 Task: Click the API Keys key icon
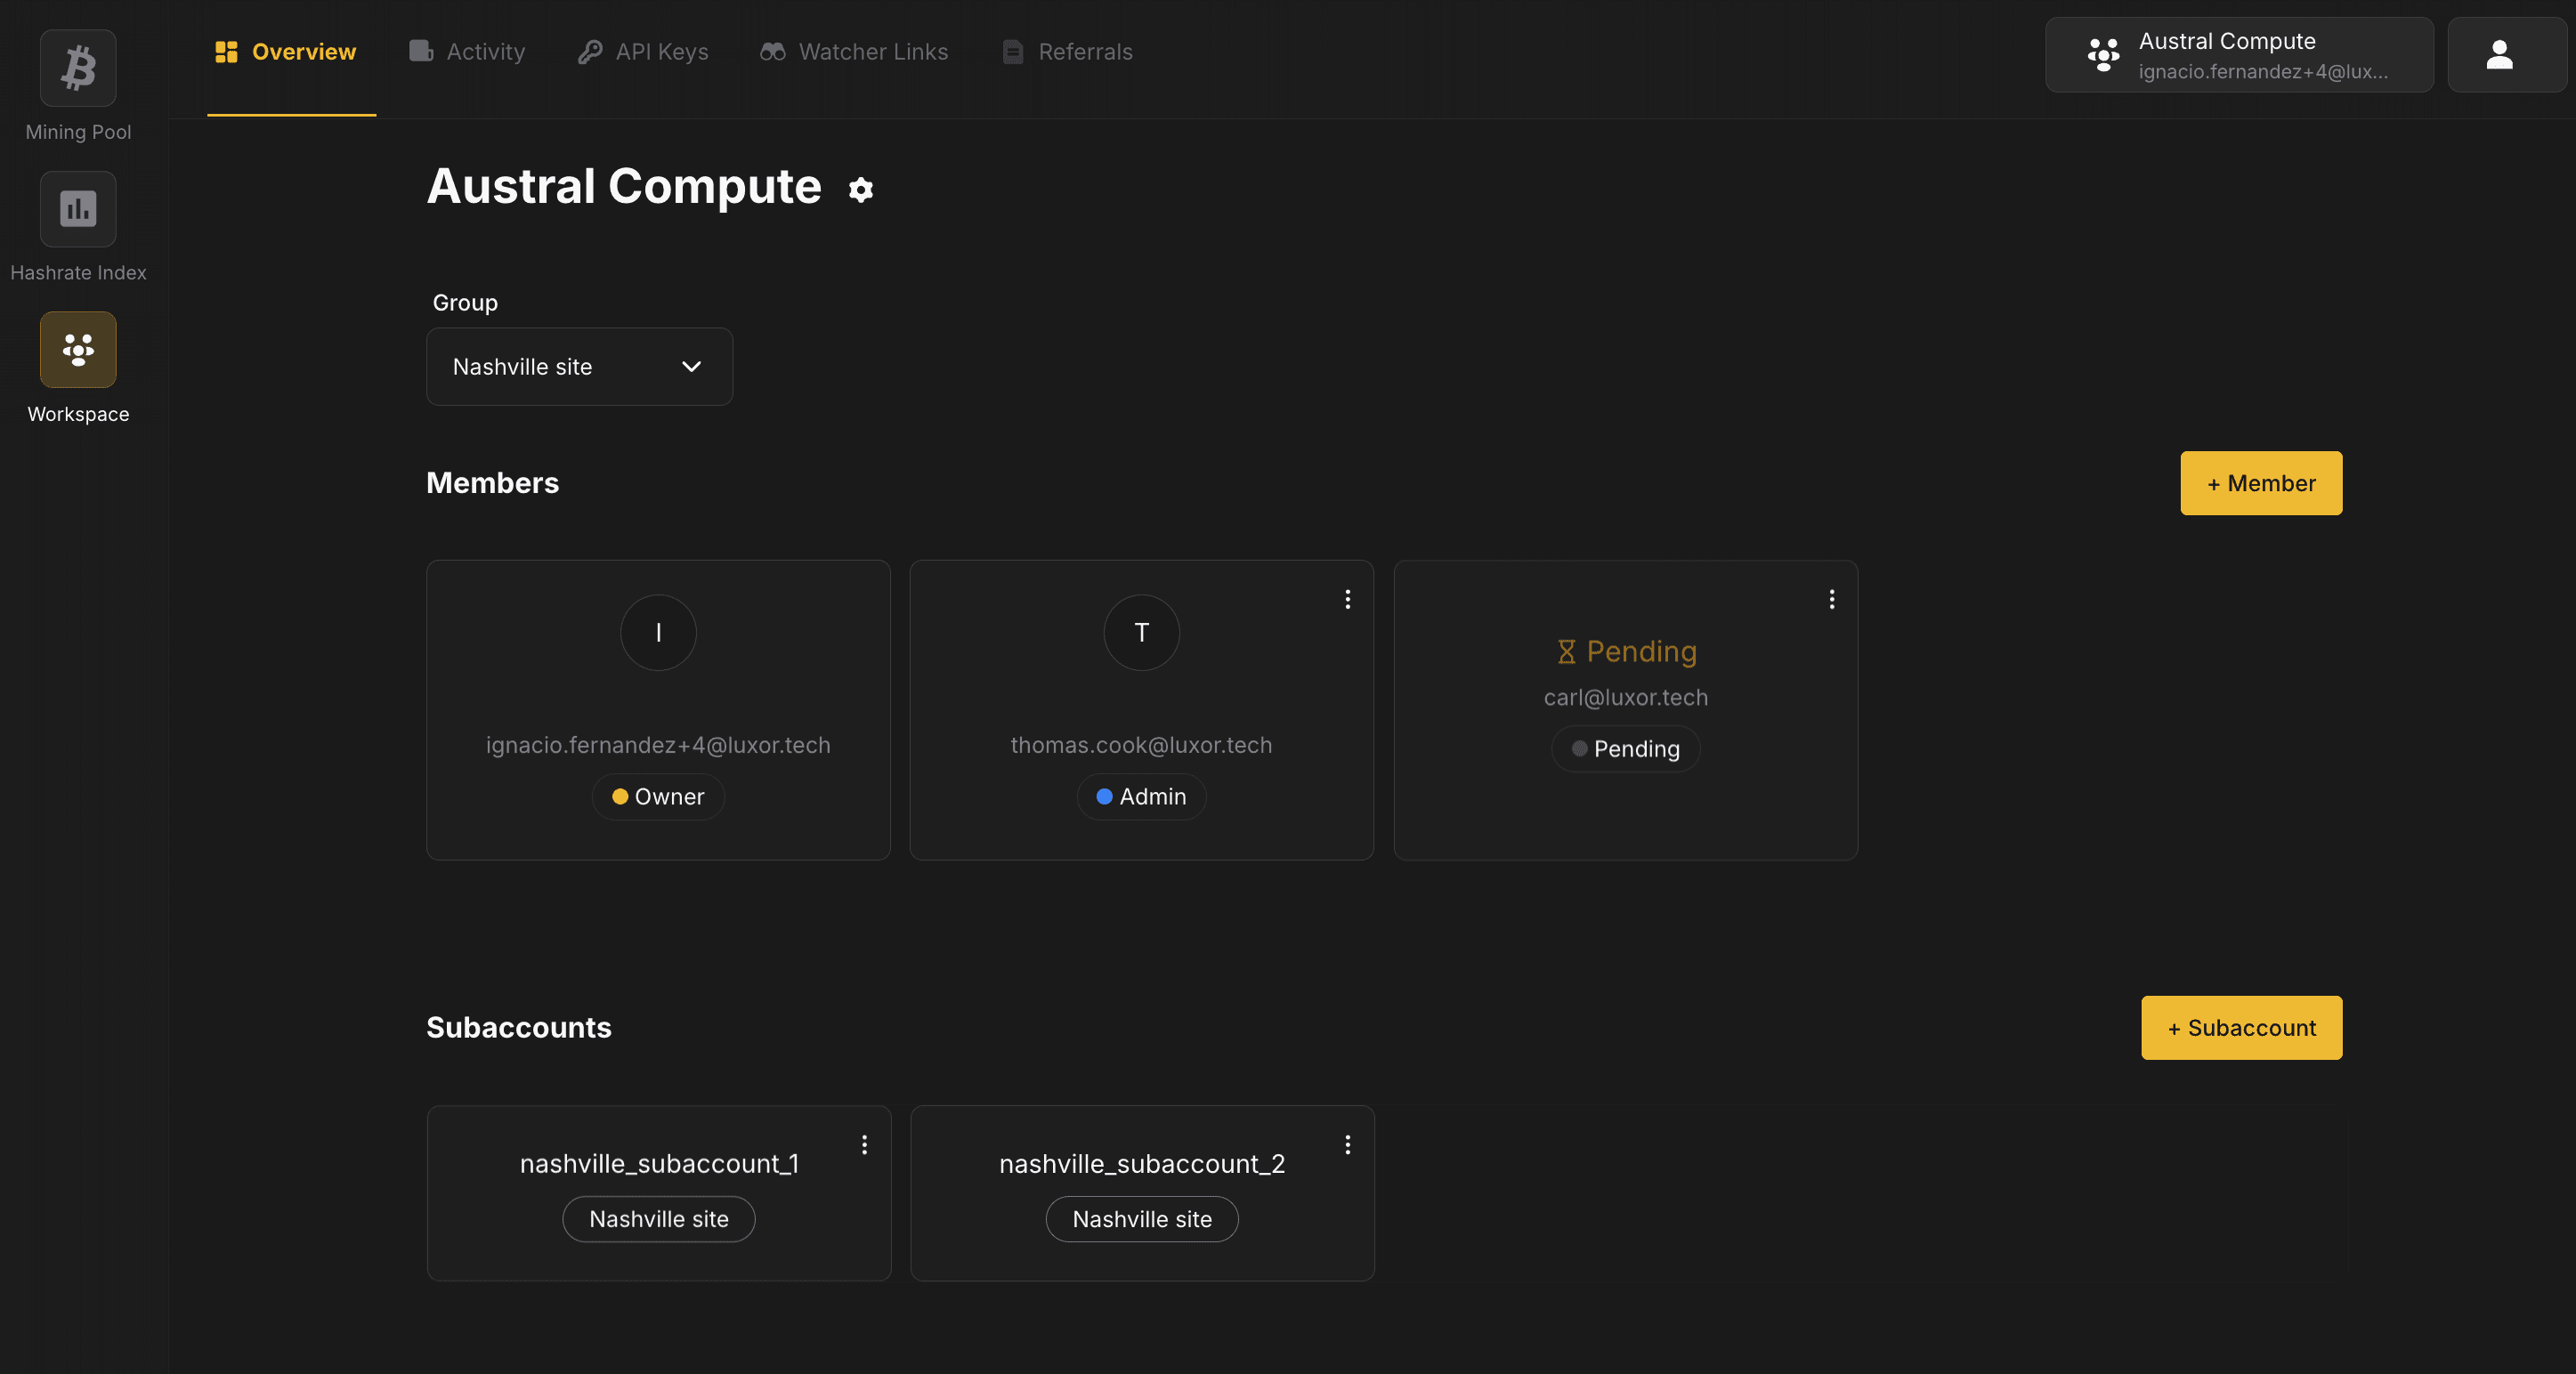[x=590, y=52]
